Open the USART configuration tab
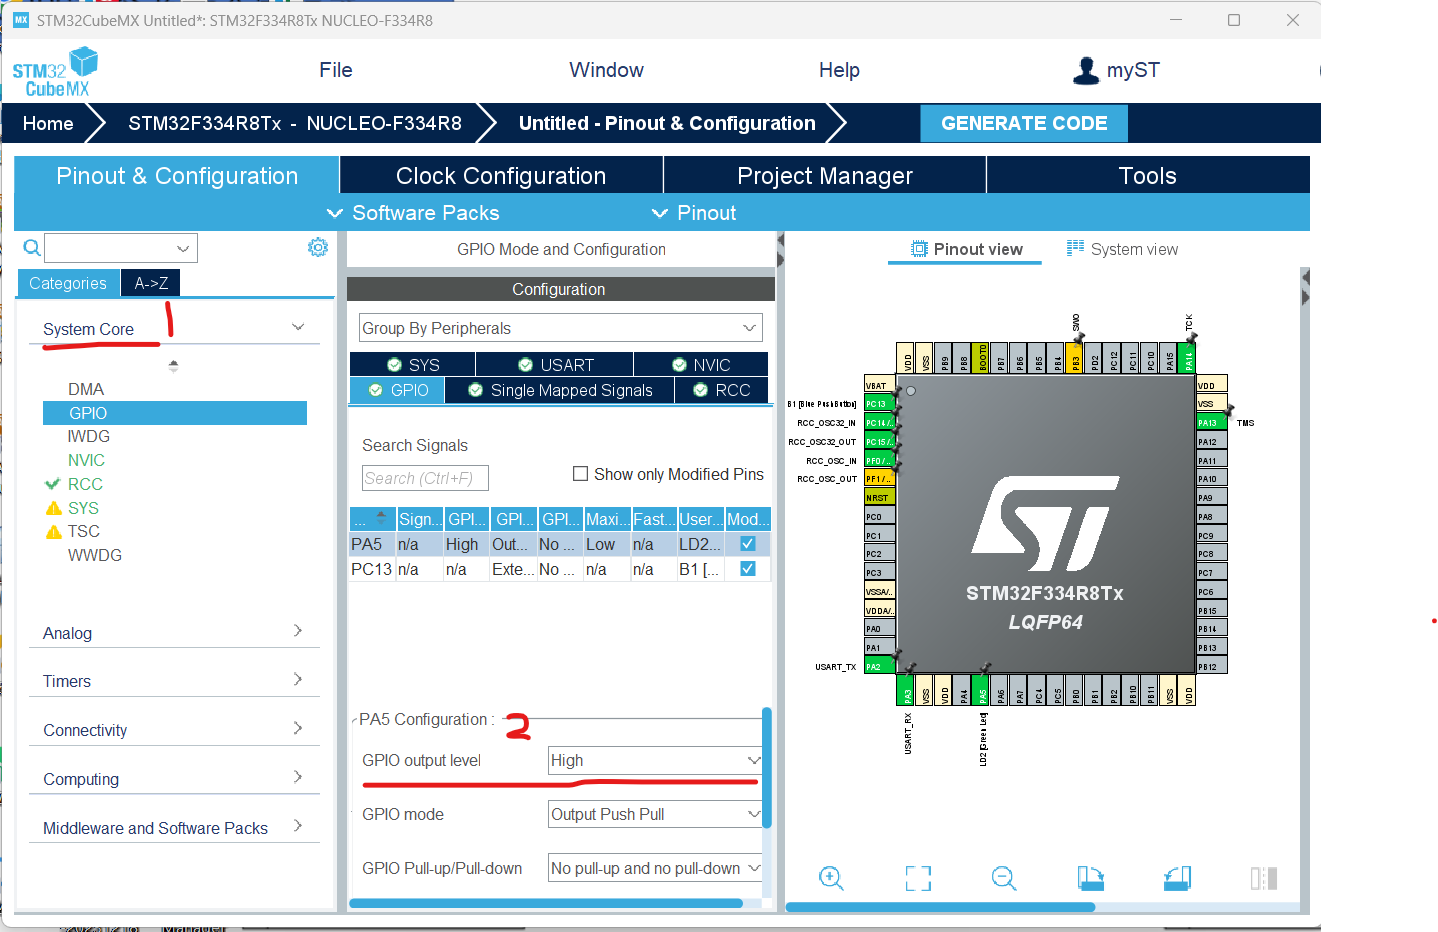 point(555,365)
